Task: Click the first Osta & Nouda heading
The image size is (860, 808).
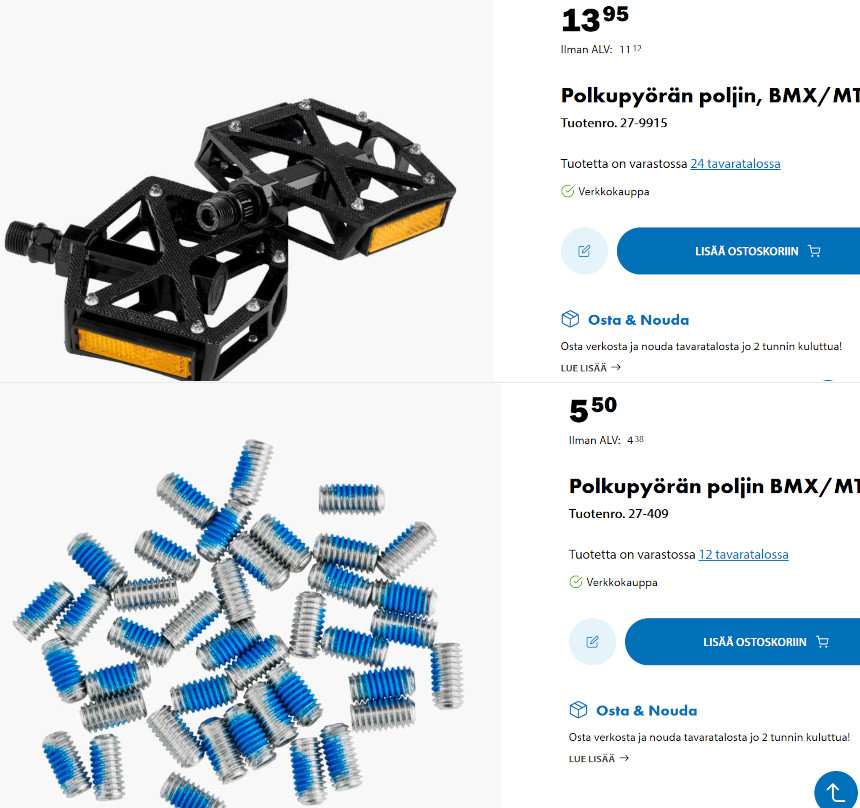Action: coord(638,320)
